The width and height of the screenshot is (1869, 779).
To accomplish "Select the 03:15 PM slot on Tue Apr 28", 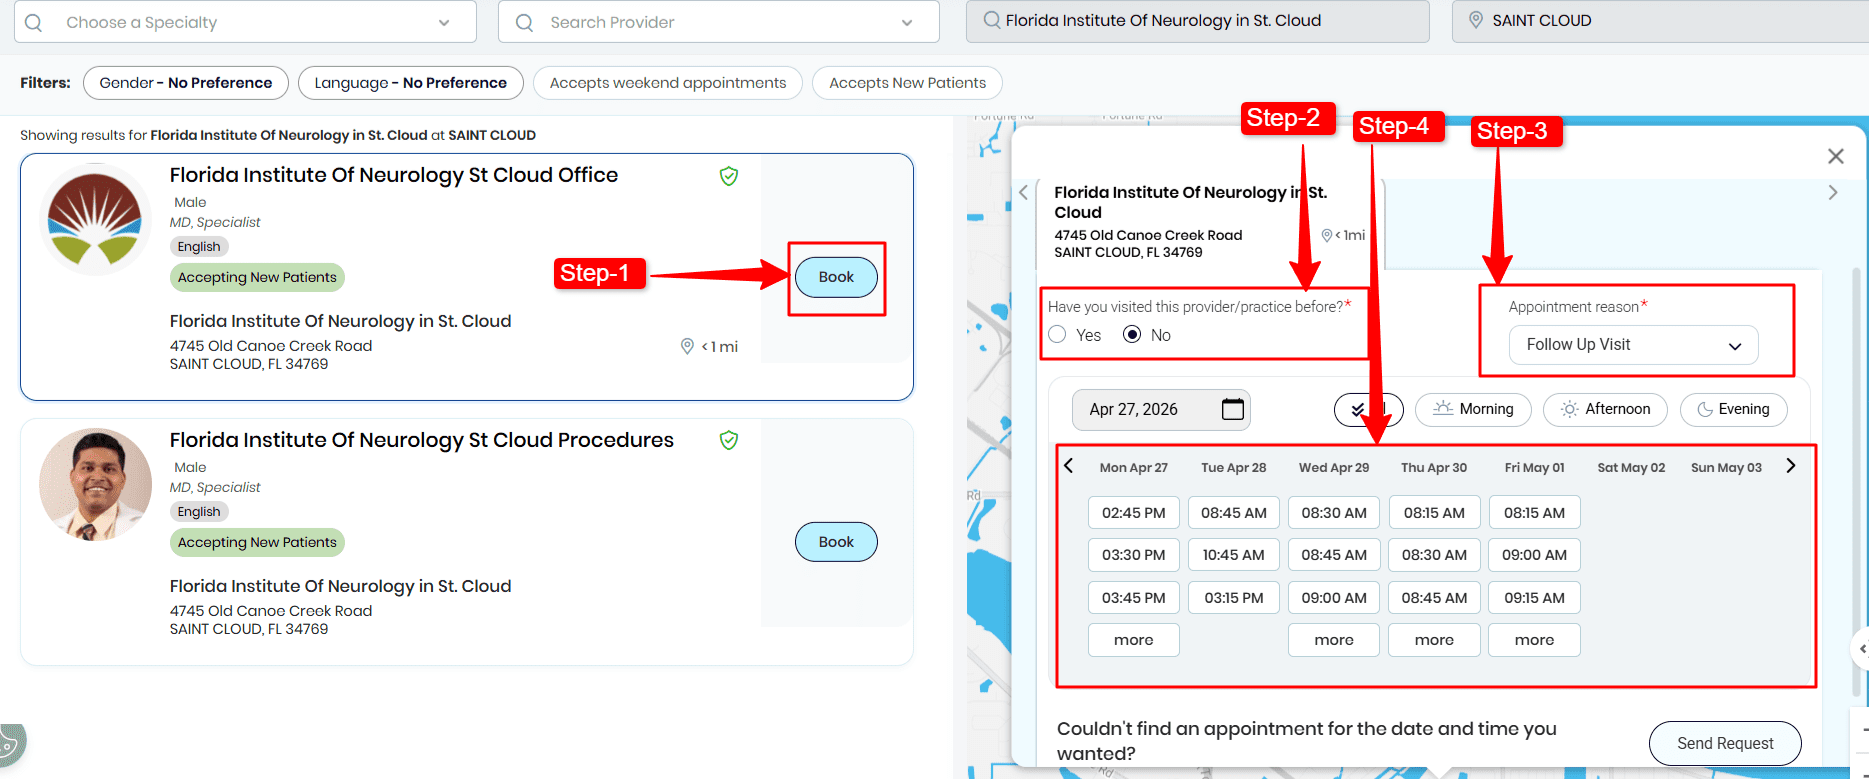I will coord(1234,598).
